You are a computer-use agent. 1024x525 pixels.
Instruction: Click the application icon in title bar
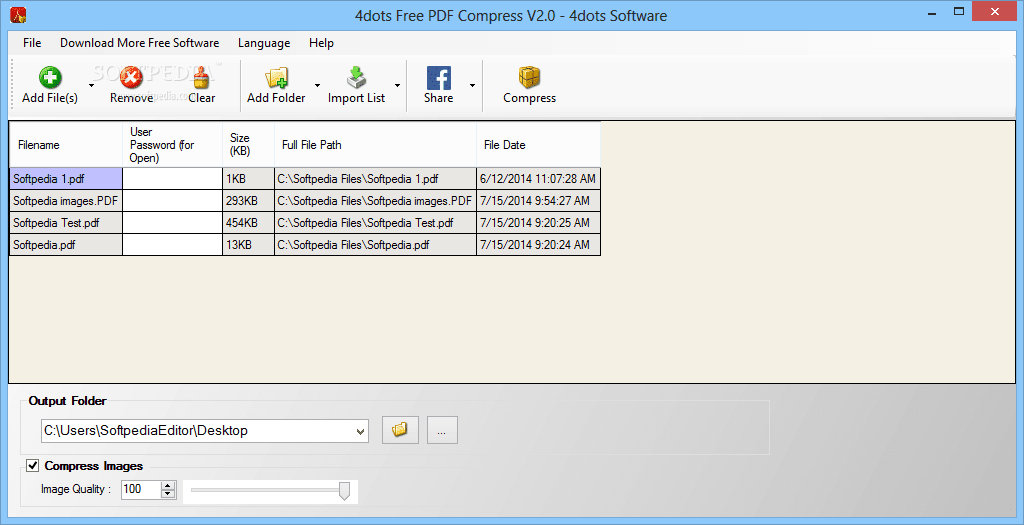pos(18,14)
